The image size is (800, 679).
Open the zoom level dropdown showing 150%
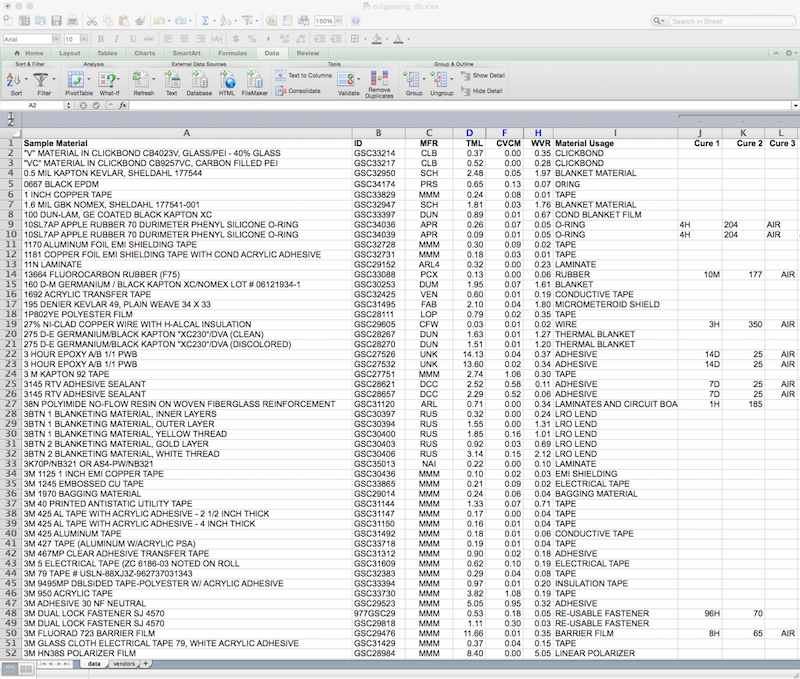[338, 21]
